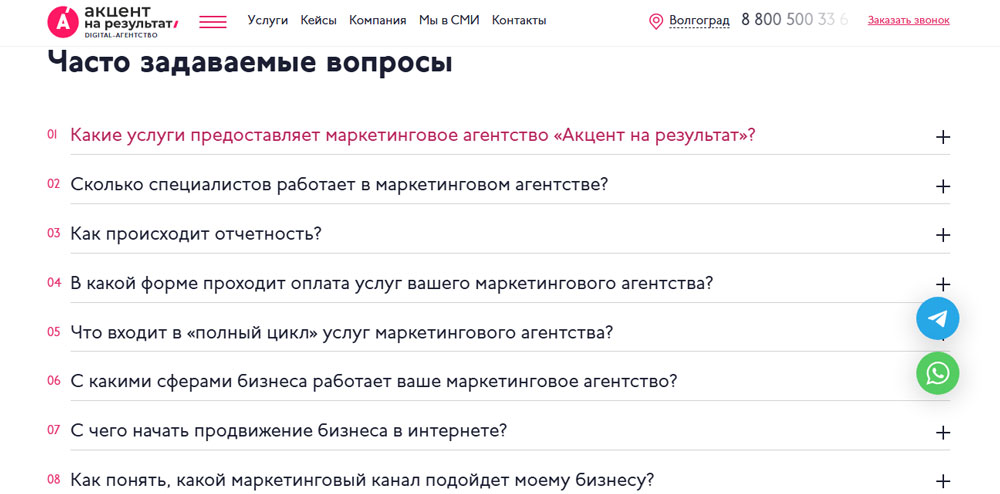Open question Как понять, какой маркетинговый канал
The width and height of the screenshot is (1000, 494).
pos(362,480)
